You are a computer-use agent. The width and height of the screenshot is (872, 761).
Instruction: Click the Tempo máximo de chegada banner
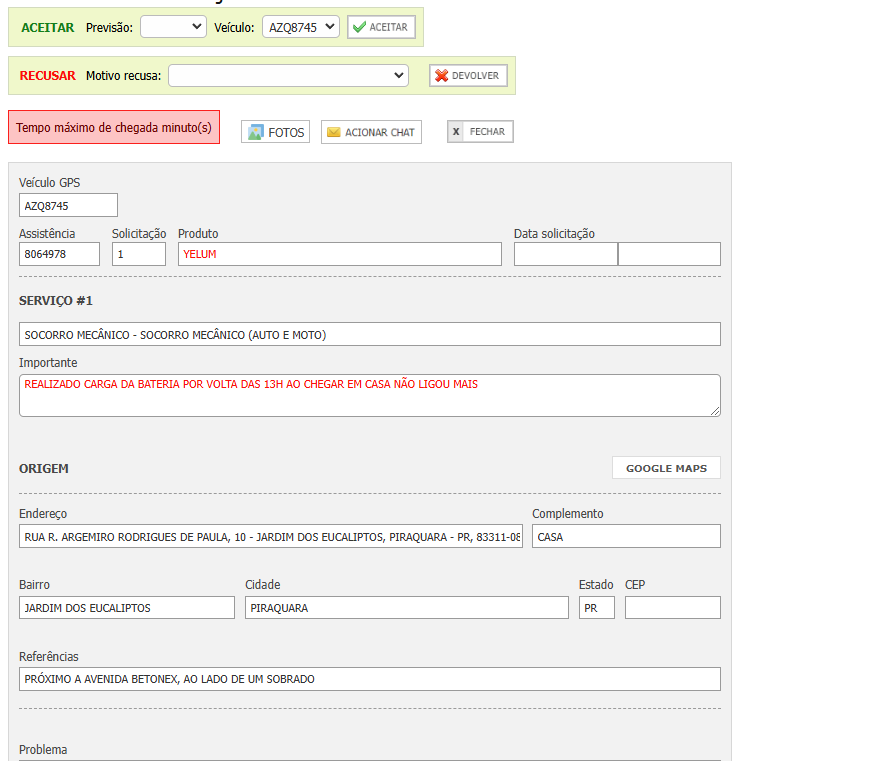point(114,128)
